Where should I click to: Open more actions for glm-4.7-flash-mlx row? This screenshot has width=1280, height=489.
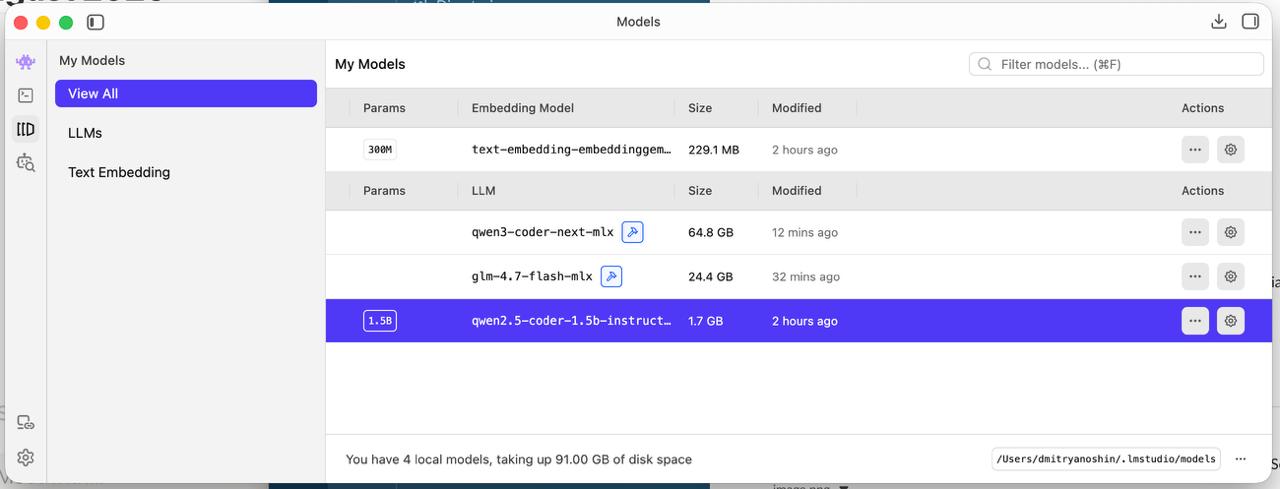tap(1195, 276)
